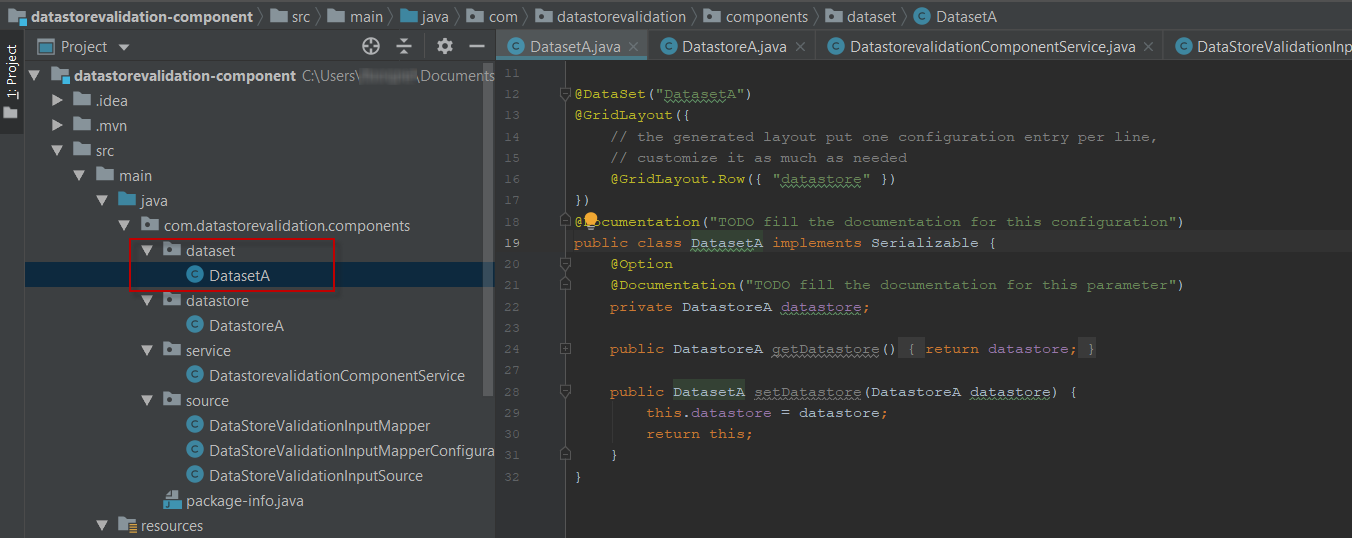Image resolution: width=1352 pixels, height=538 pixels.
Task: Click the components breadcrumb in navigation bar
Action: click(x=766, y=16)
